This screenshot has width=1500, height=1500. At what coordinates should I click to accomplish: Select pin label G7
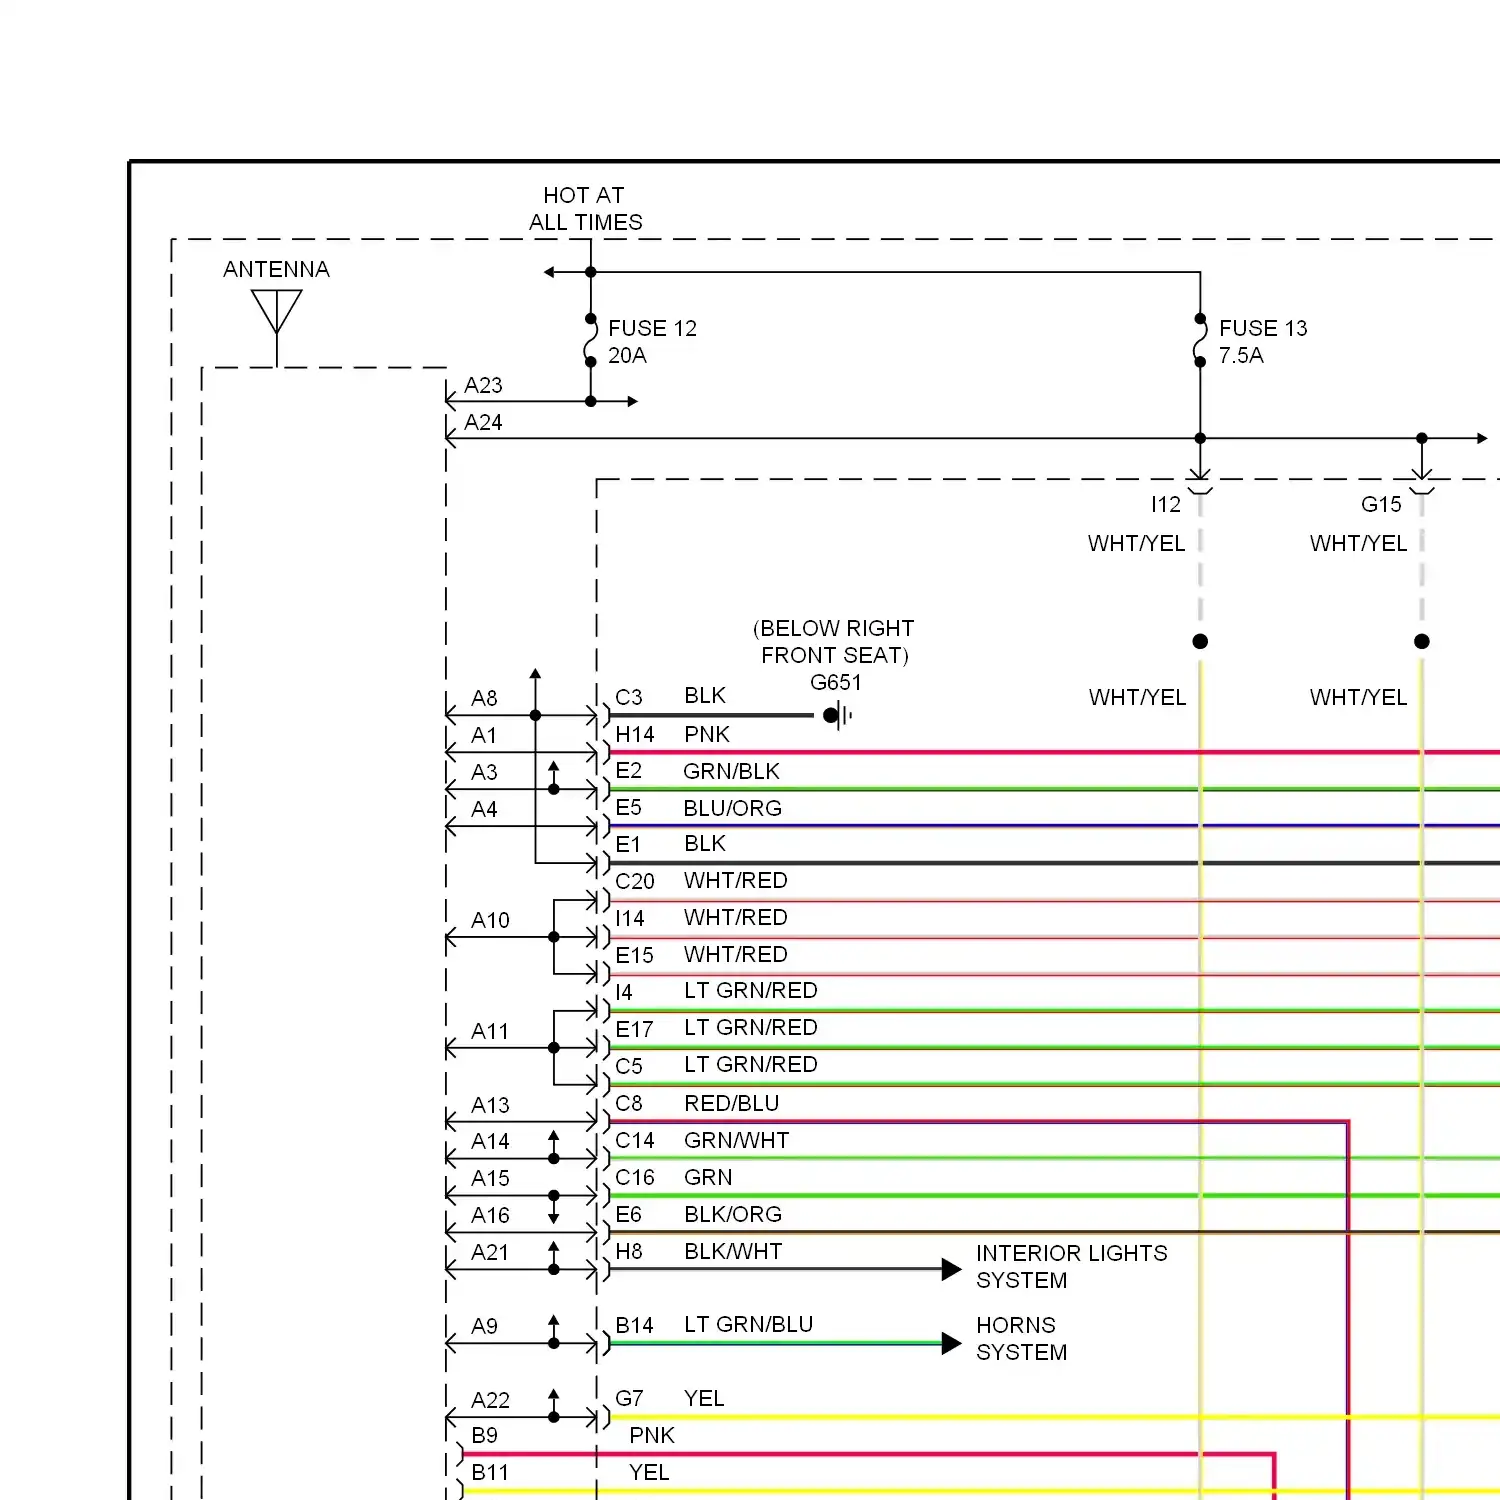tap(629, 1398)
